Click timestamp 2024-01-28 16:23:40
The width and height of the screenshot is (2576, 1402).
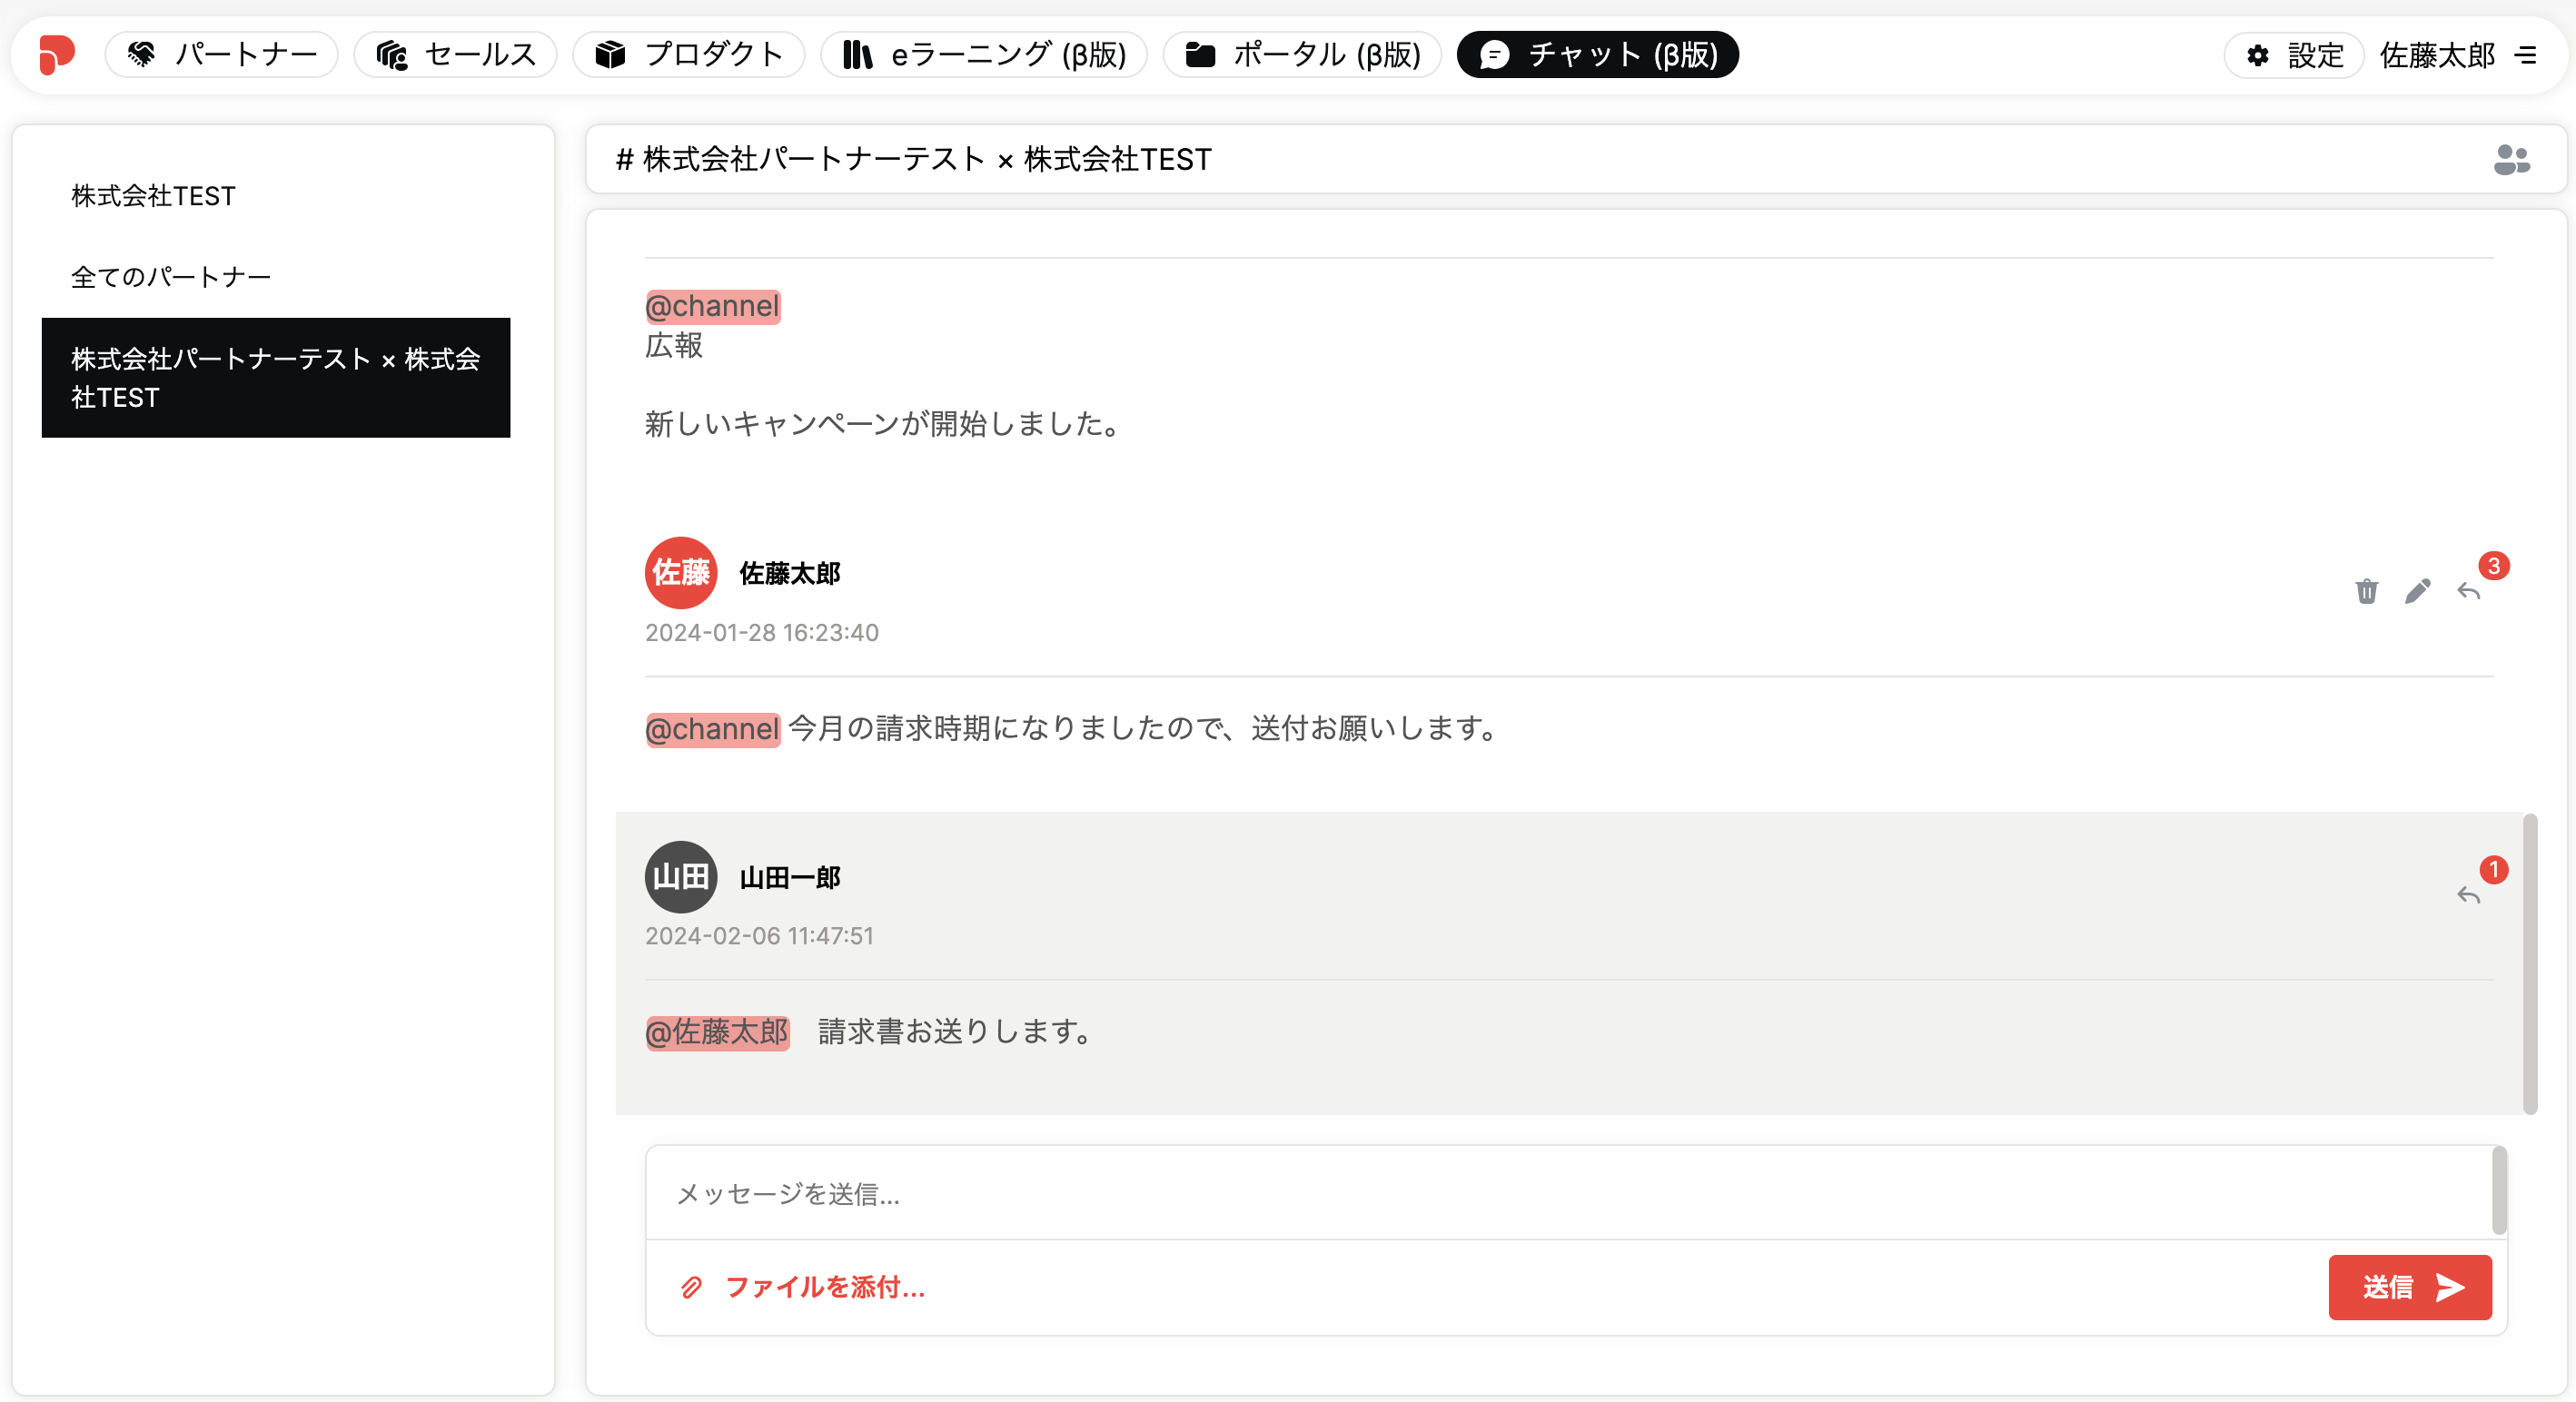tap(762, 633)
